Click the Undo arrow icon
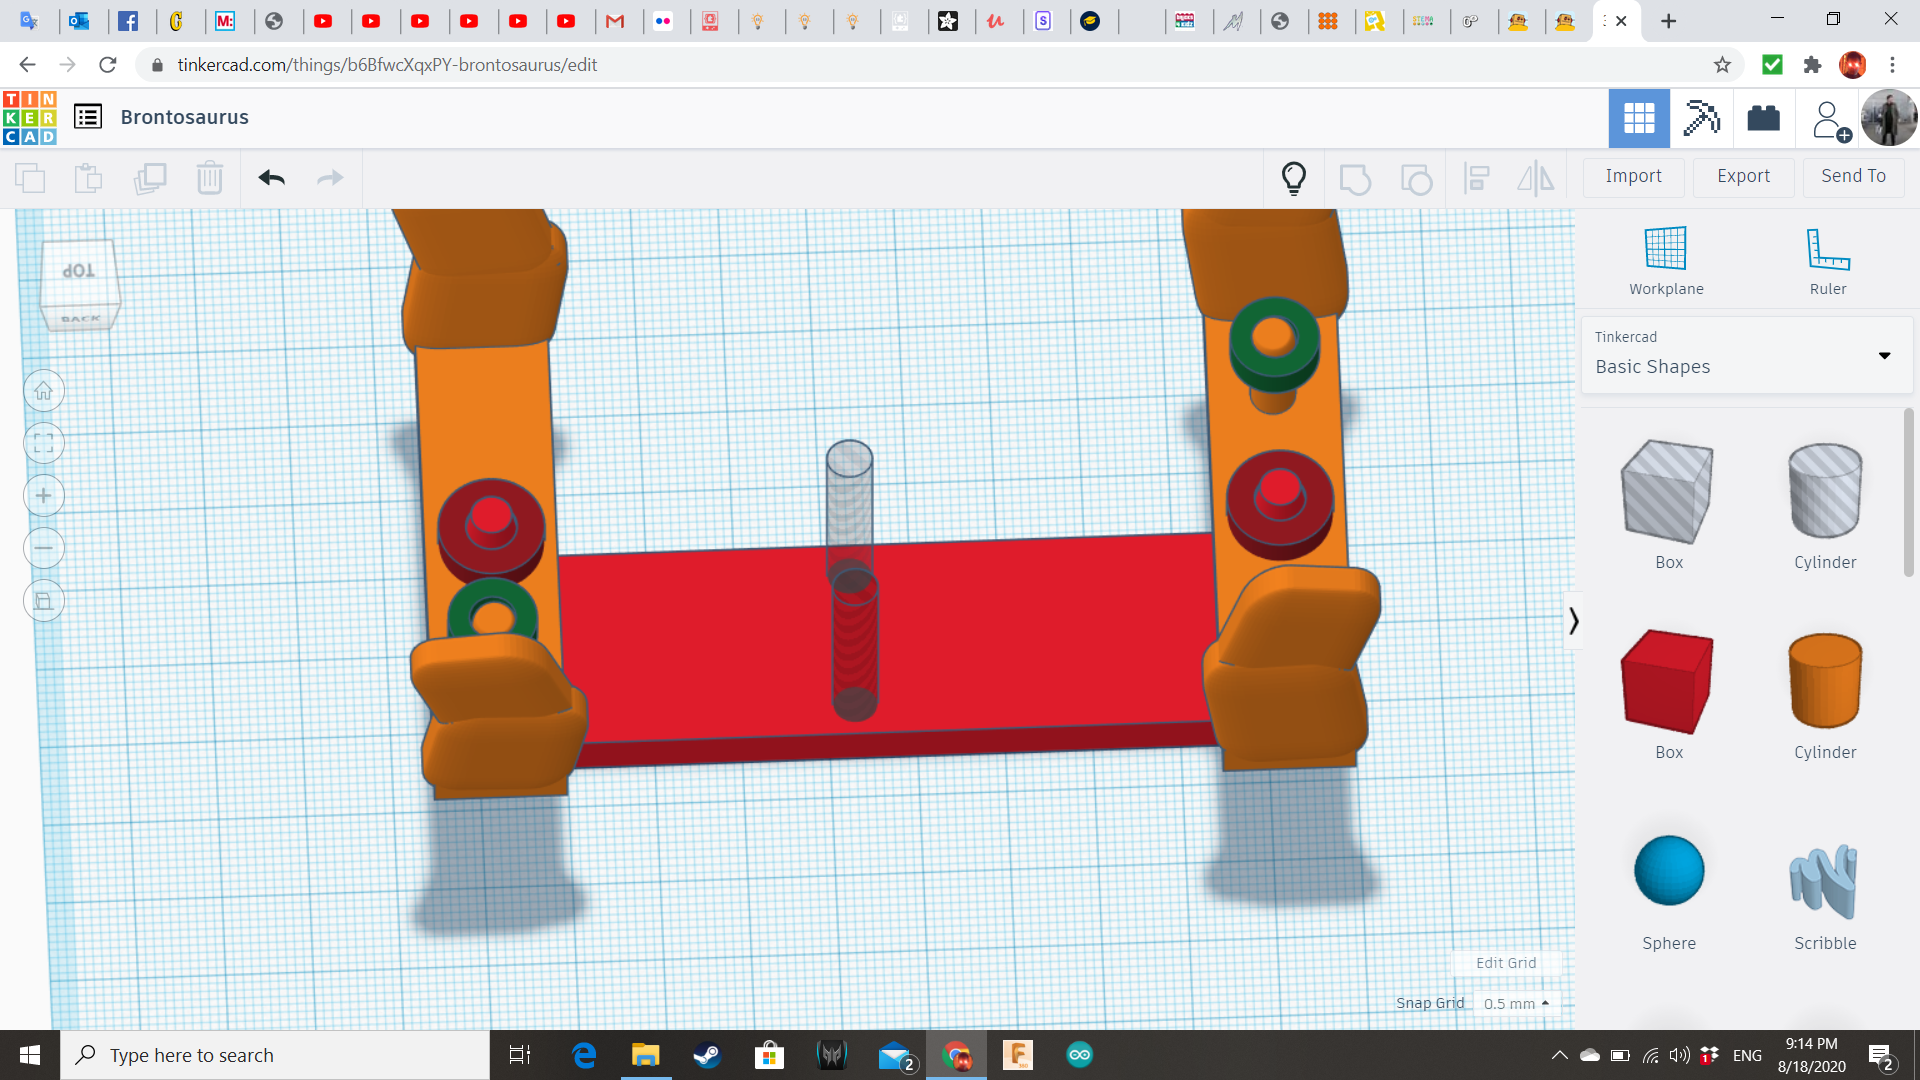The height and width of the screenshot is (1080, 1920). (x=271, y=178)
